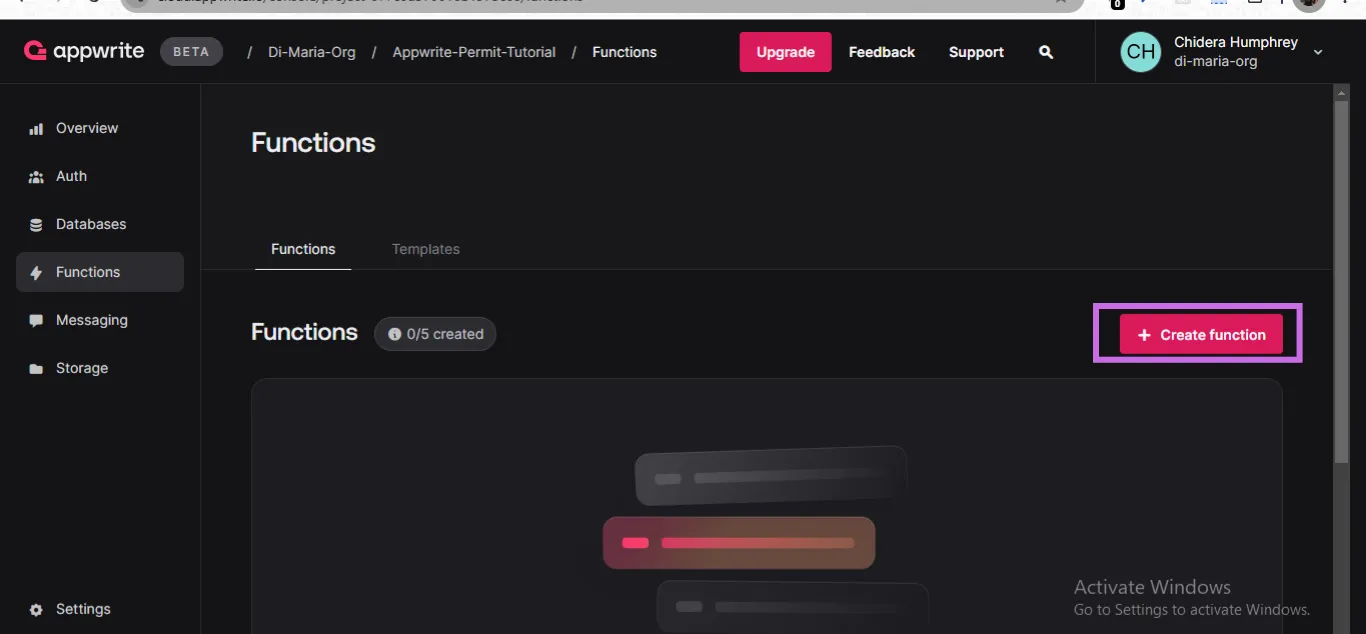Viewport: 1366px width, 634px height.
Task: Go to Di-Maria-Org breadcrumb
Action: click(x=312, y=52)
